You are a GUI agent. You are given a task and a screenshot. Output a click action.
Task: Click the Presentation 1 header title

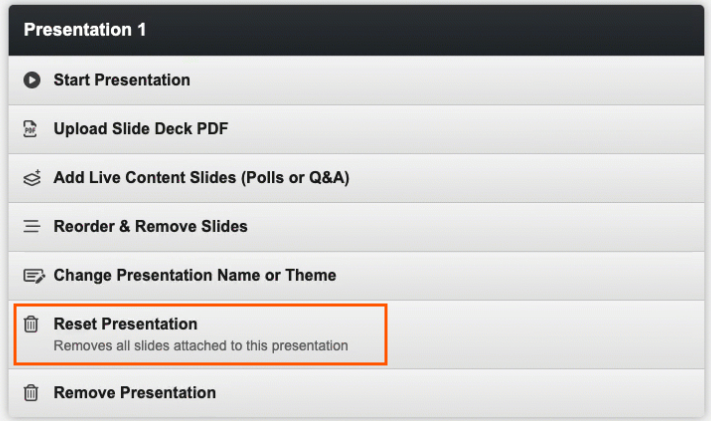(85, 30)
